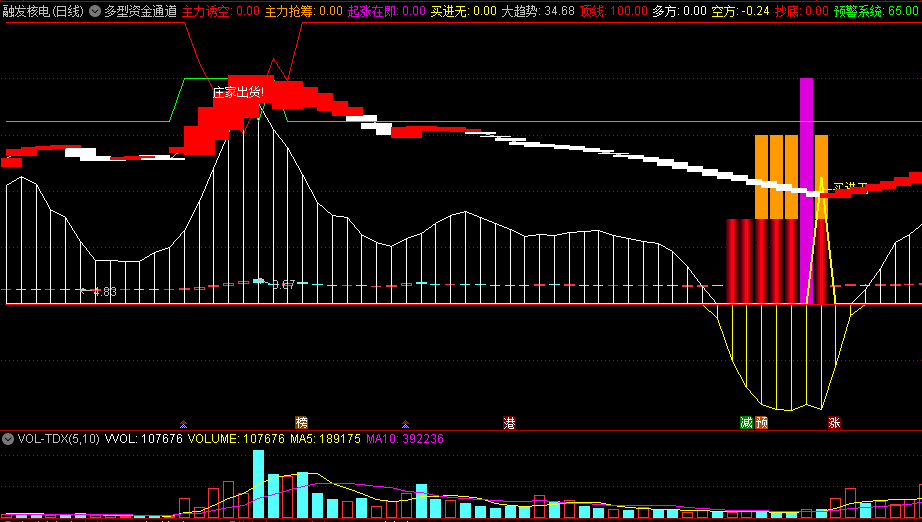The width and height of the screenshot is (922, 522).
Task: Click the 榜 marker icon
Action: (x=301, y=423)
